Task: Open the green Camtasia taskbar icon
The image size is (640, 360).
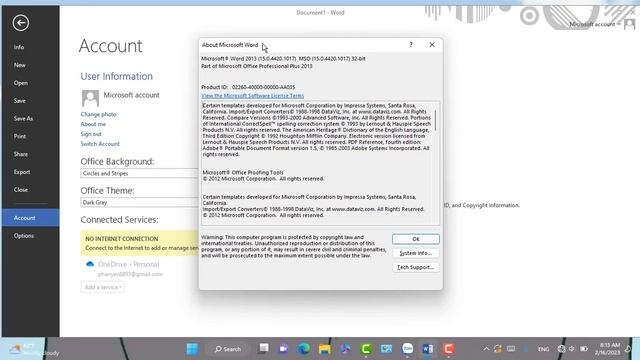Action: [x=366, y=349]
